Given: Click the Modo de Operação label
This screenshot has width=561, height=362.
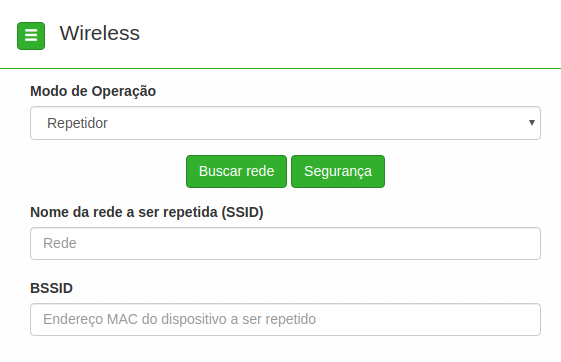Looking at the screenshot, I should tap(93, 91).
